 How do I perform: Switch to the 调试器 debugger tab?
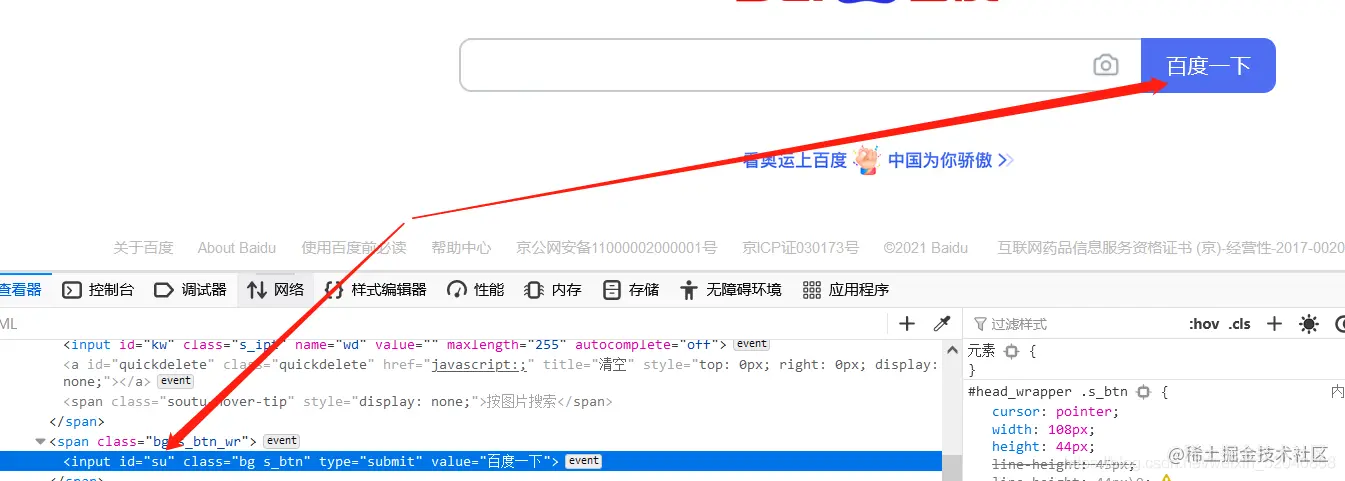[190, 290]
